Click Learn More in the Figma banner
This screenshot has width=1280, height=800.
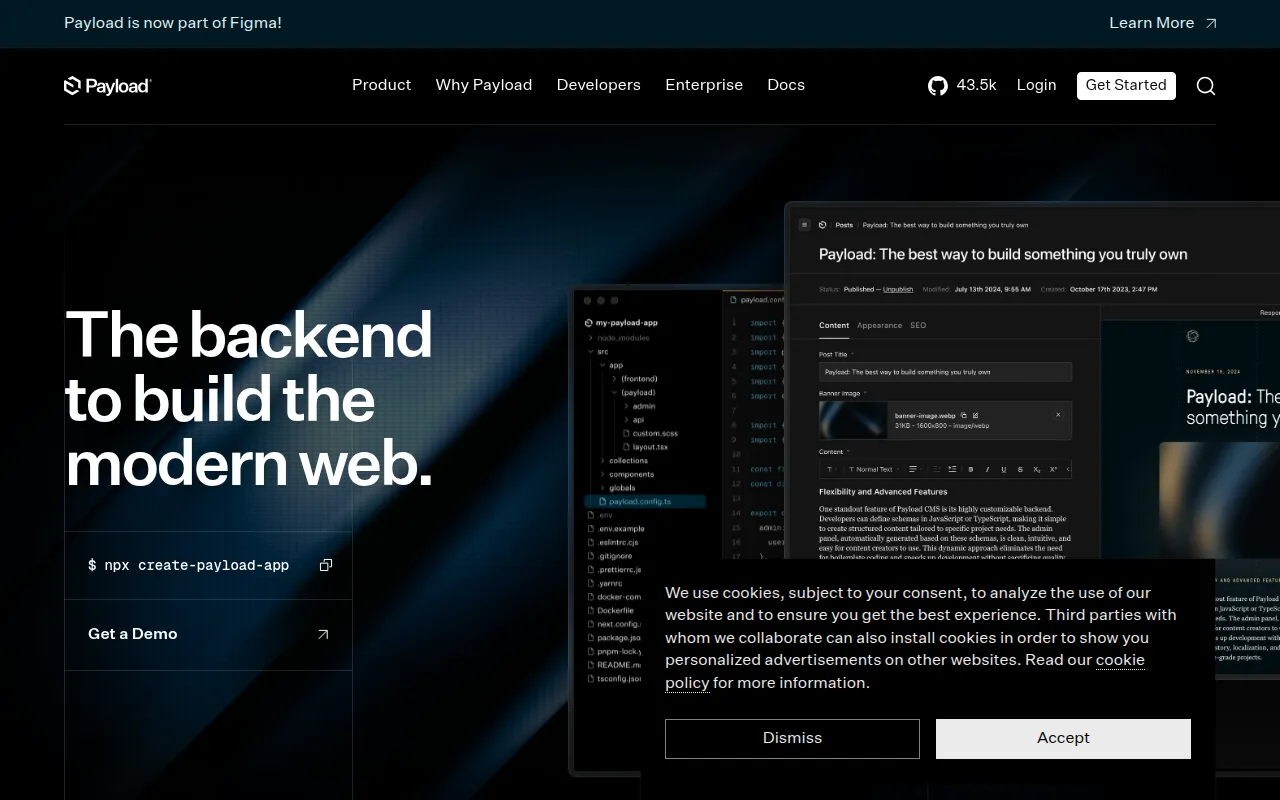click(1163, 23)
